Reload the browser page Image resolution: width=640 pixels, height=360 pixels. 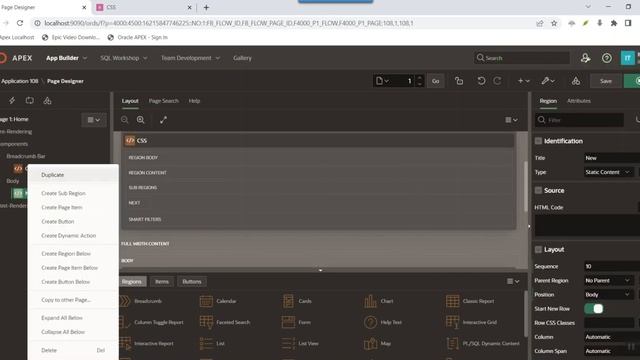click(x=20, y=23)
